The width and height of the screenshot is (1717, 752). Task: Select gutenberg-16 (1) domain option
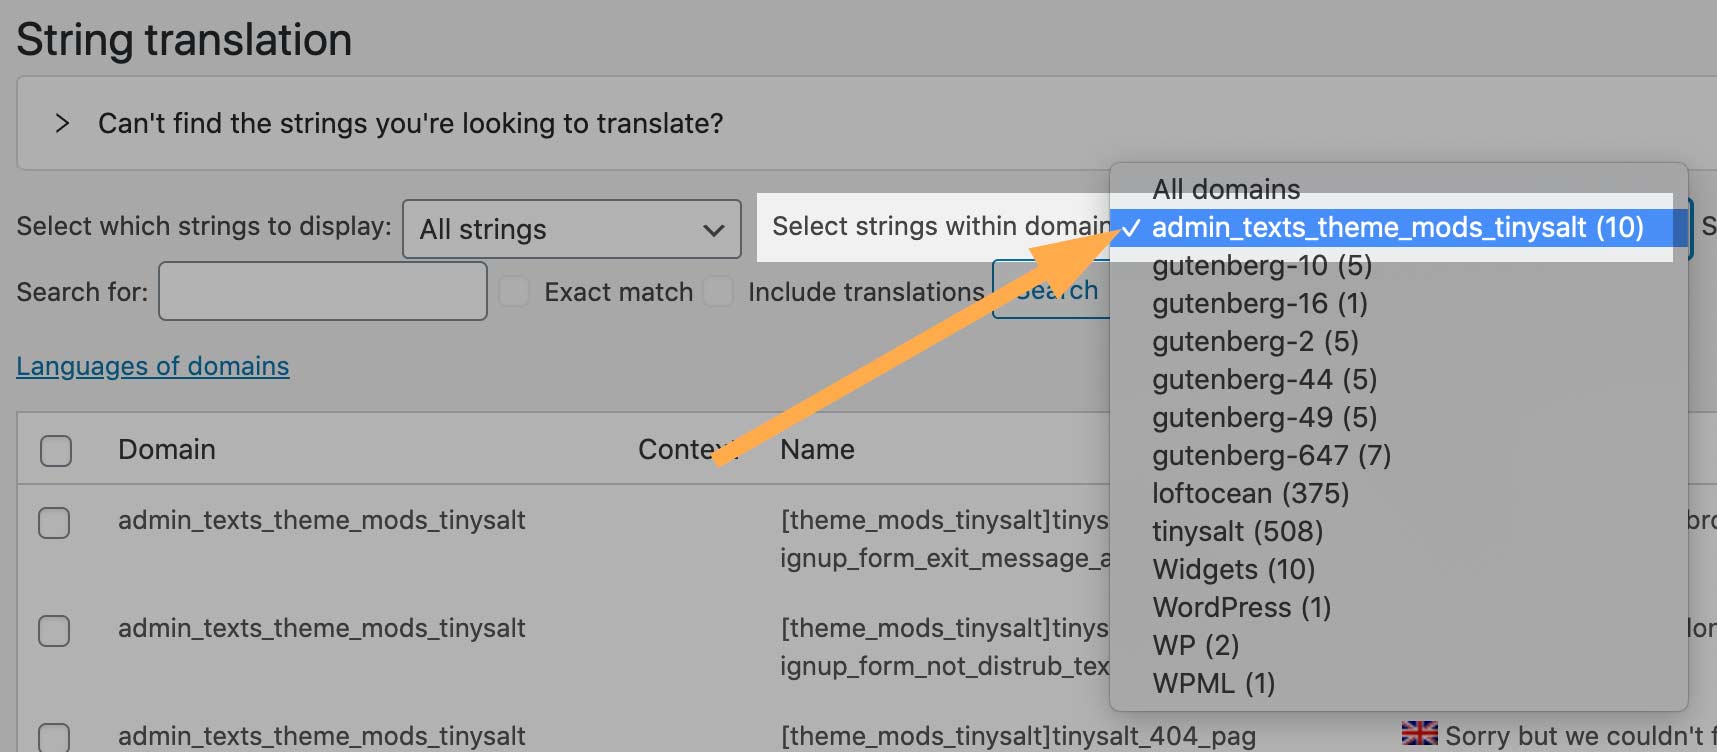[1260, 303]
